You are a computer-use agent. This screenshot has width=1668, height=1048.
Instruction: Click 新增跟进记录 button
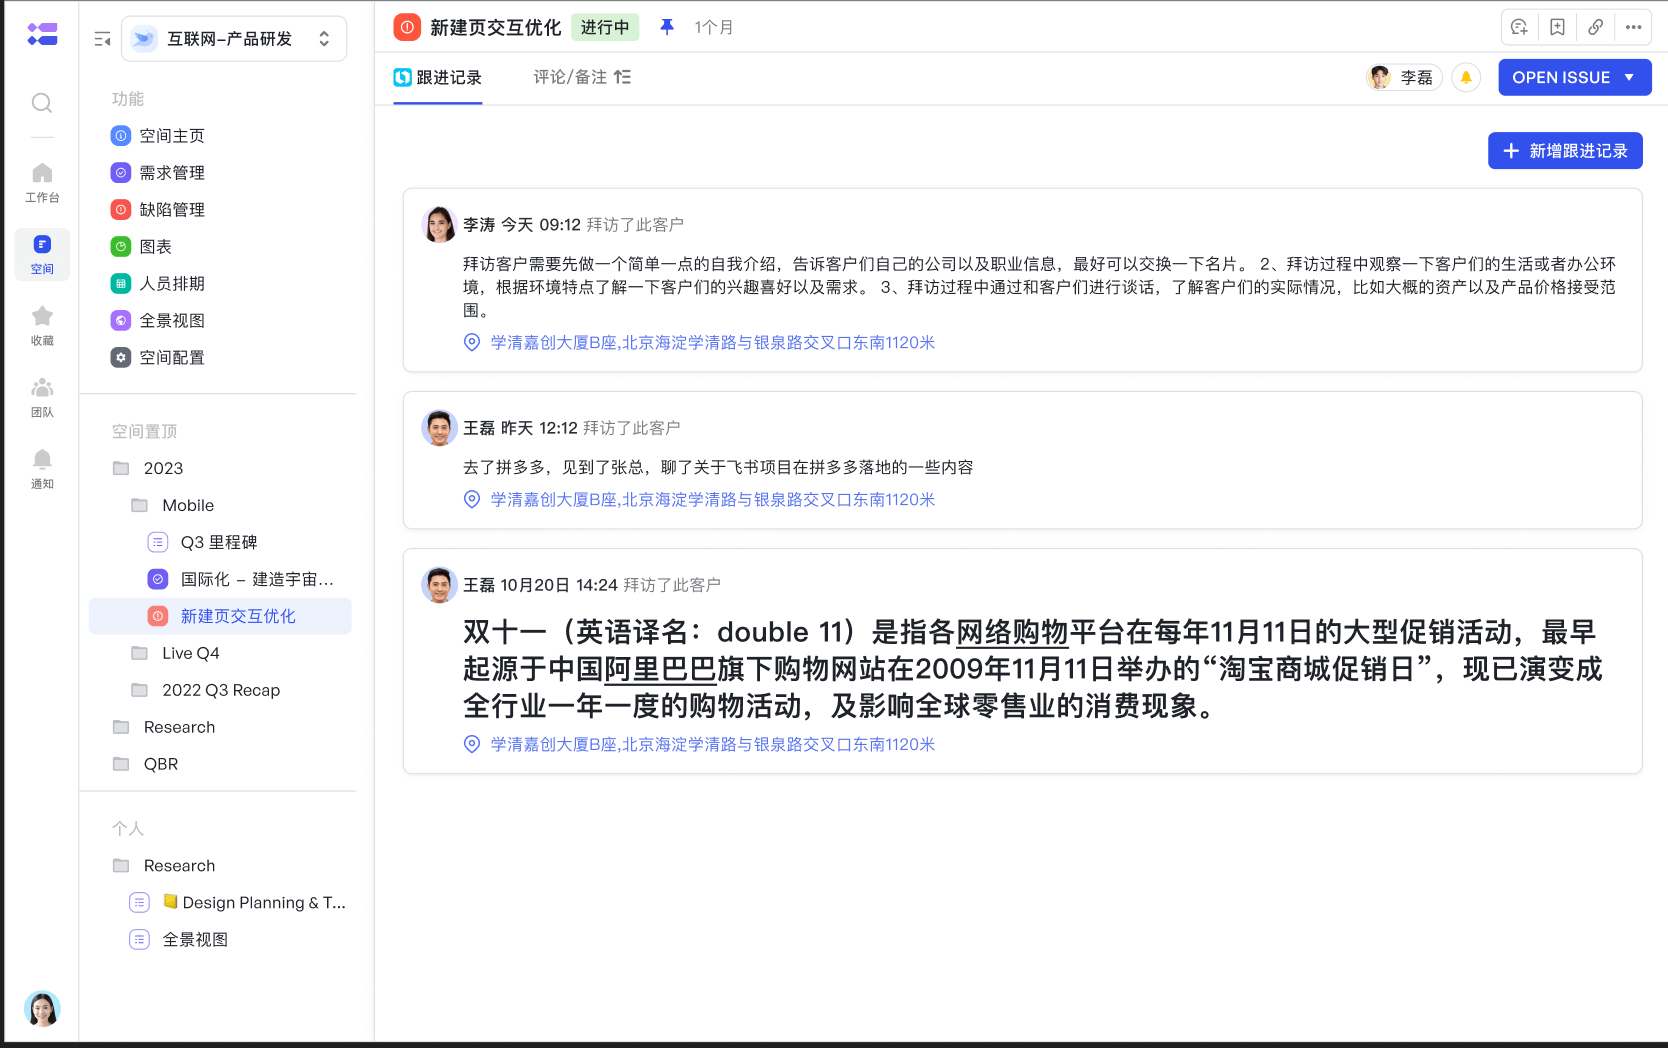[1565, 151]
